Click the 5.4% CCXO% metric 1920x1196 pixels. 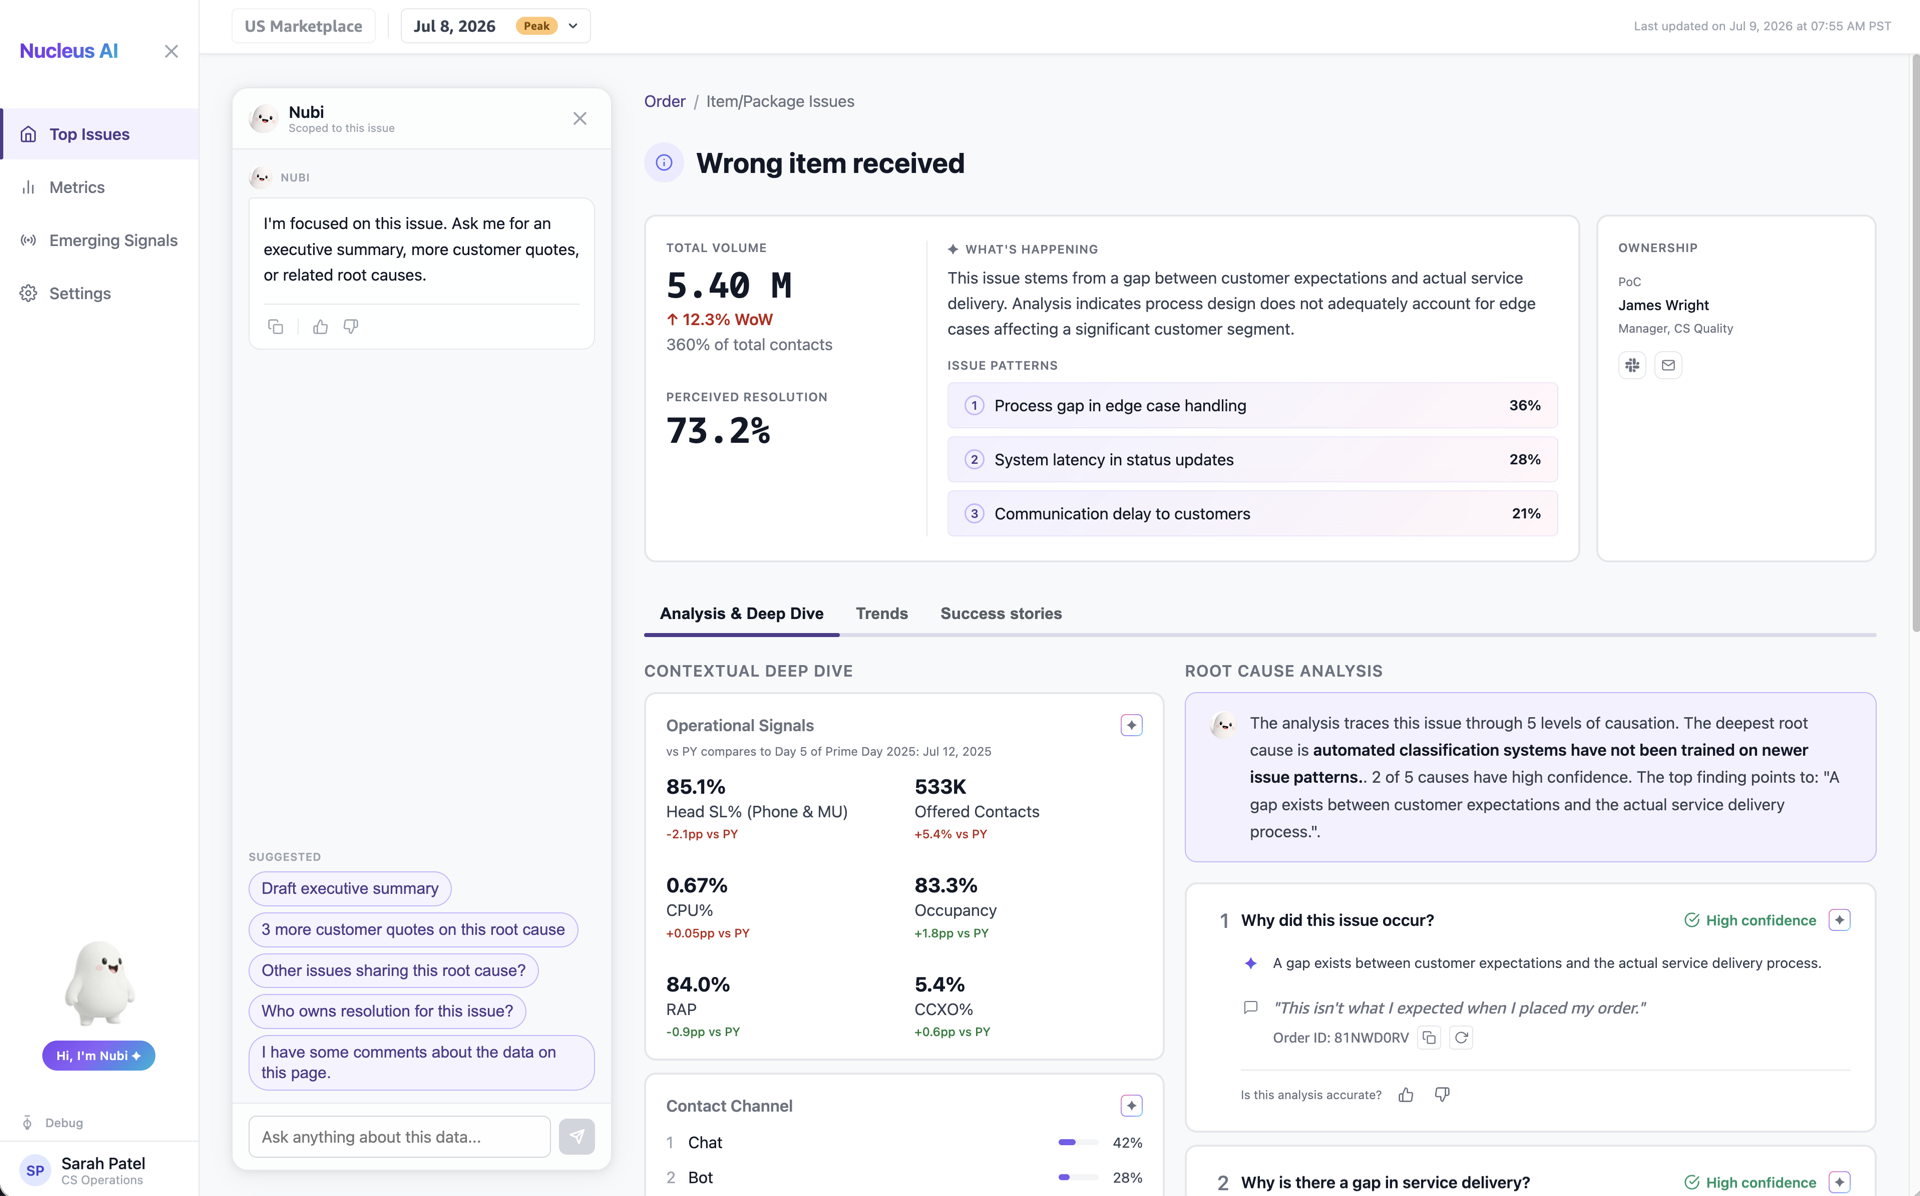952,1006
